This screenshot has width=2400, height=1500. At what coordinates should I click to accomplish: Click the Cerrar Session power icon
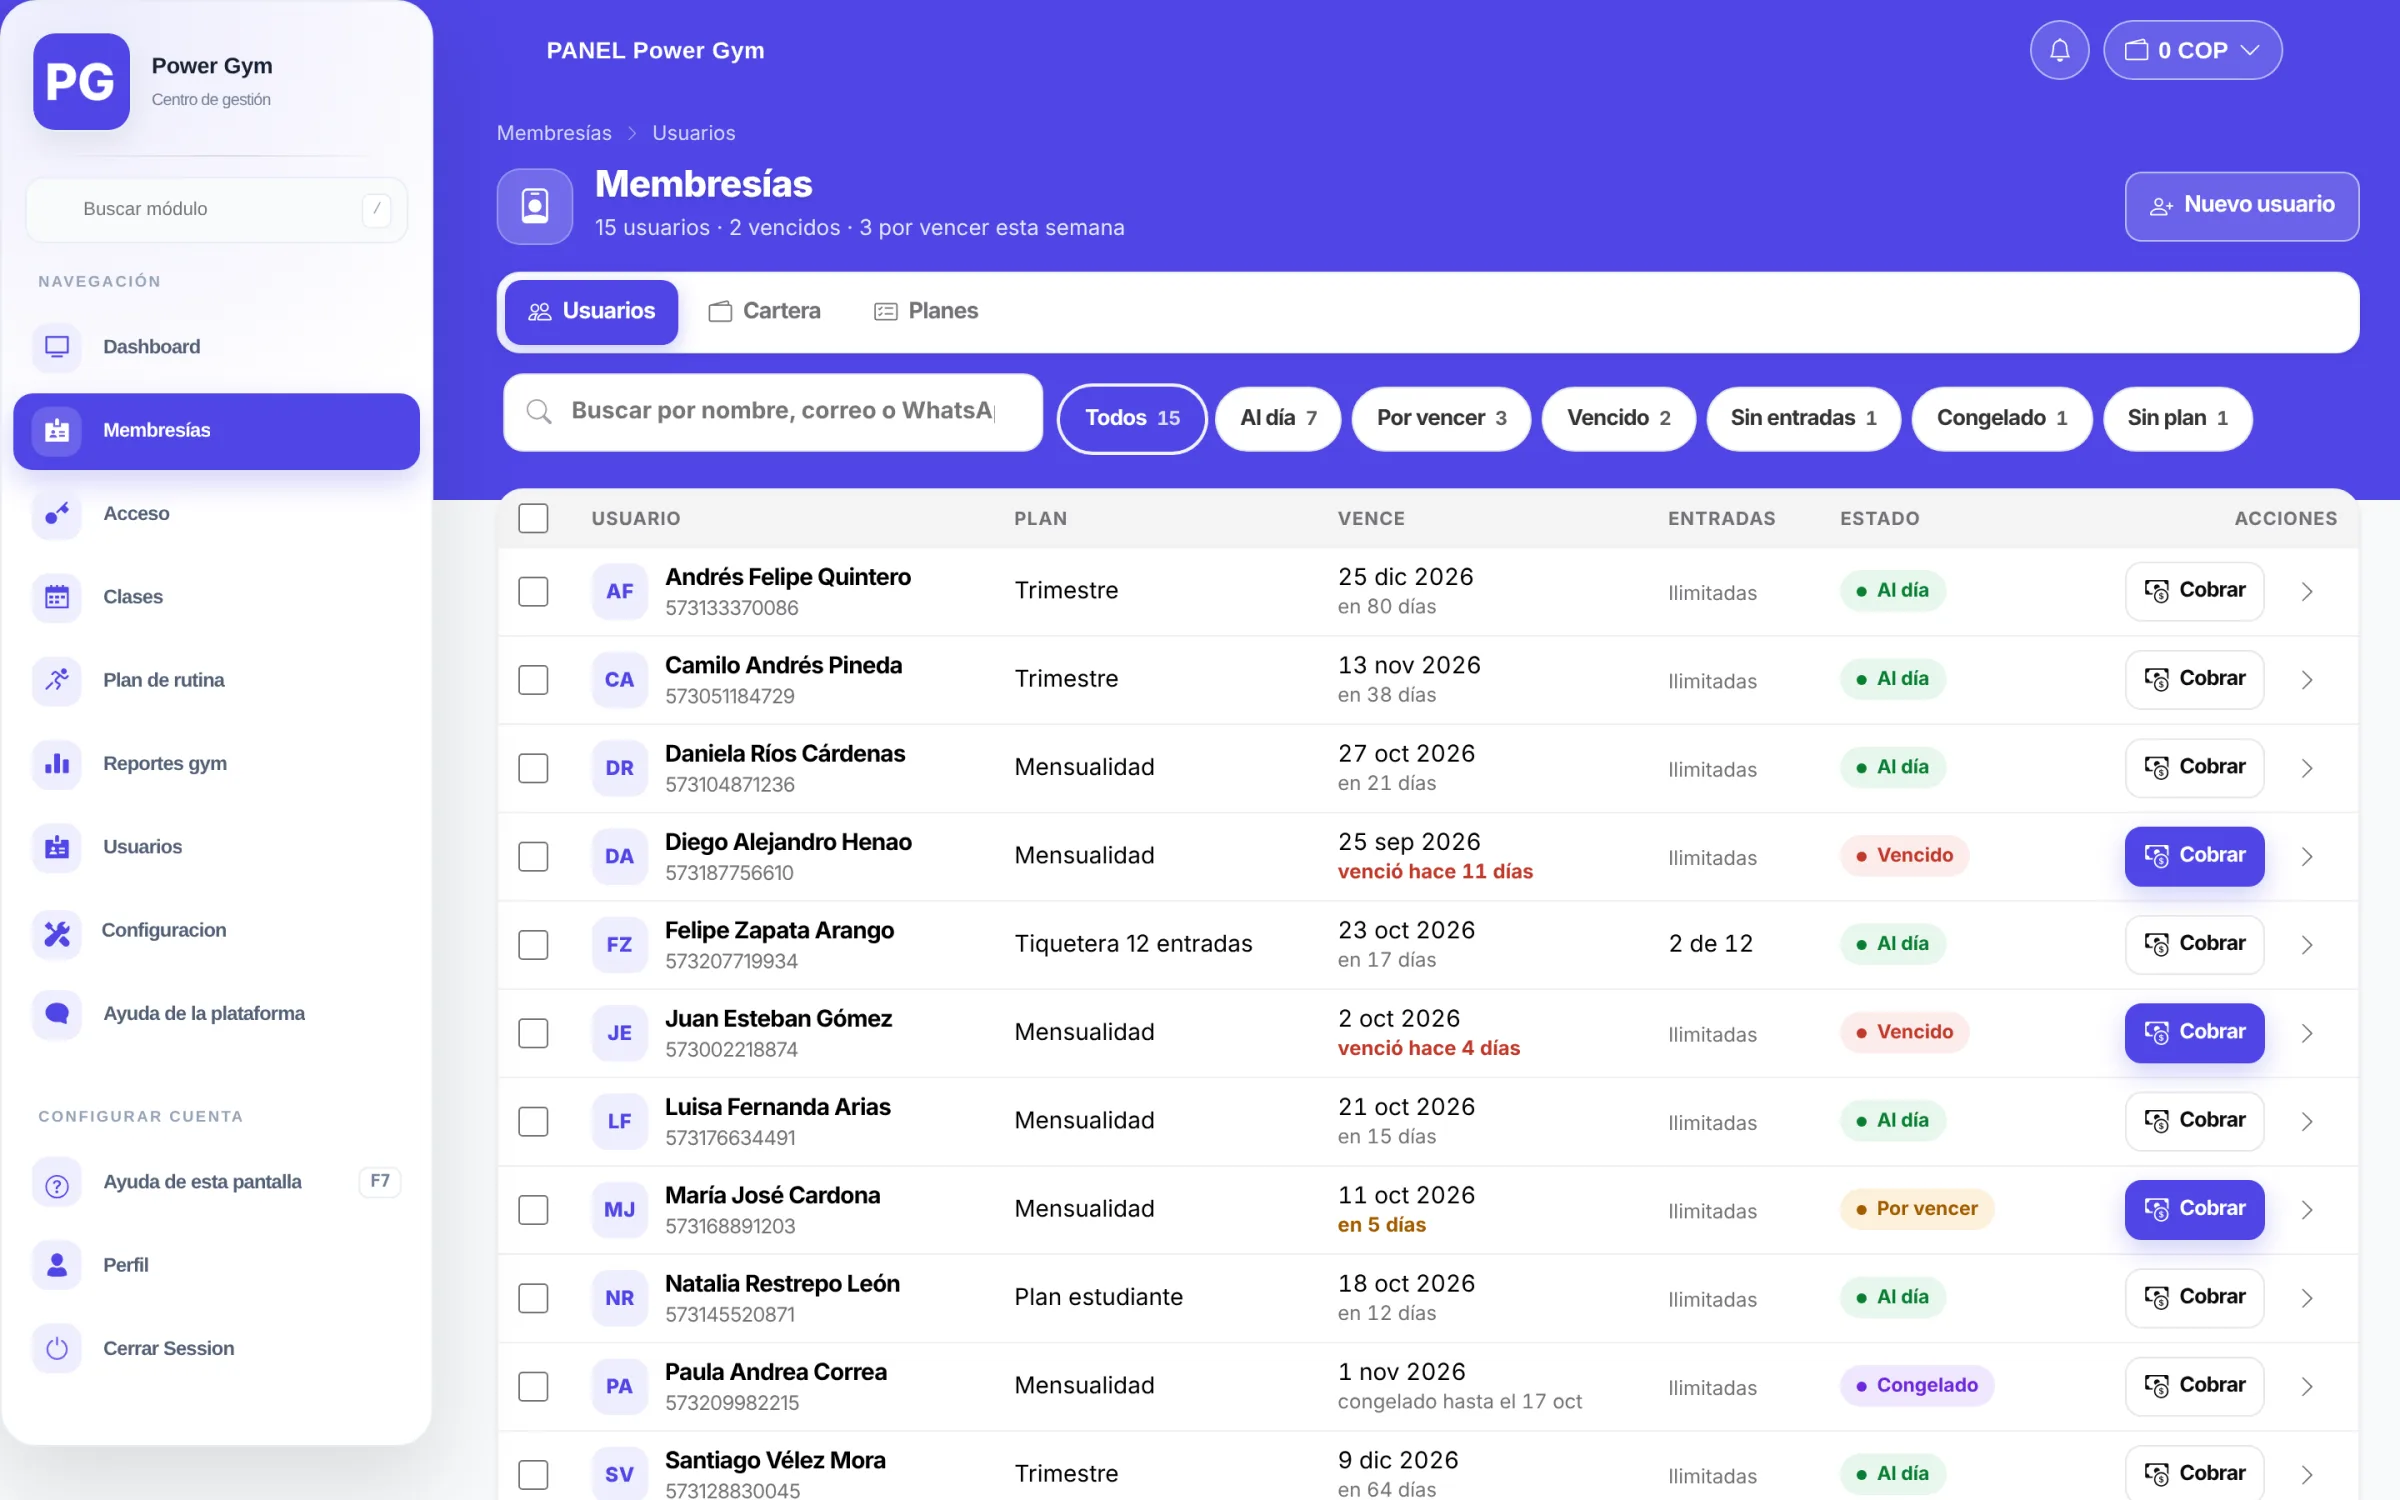click(x=57, y=1348)
